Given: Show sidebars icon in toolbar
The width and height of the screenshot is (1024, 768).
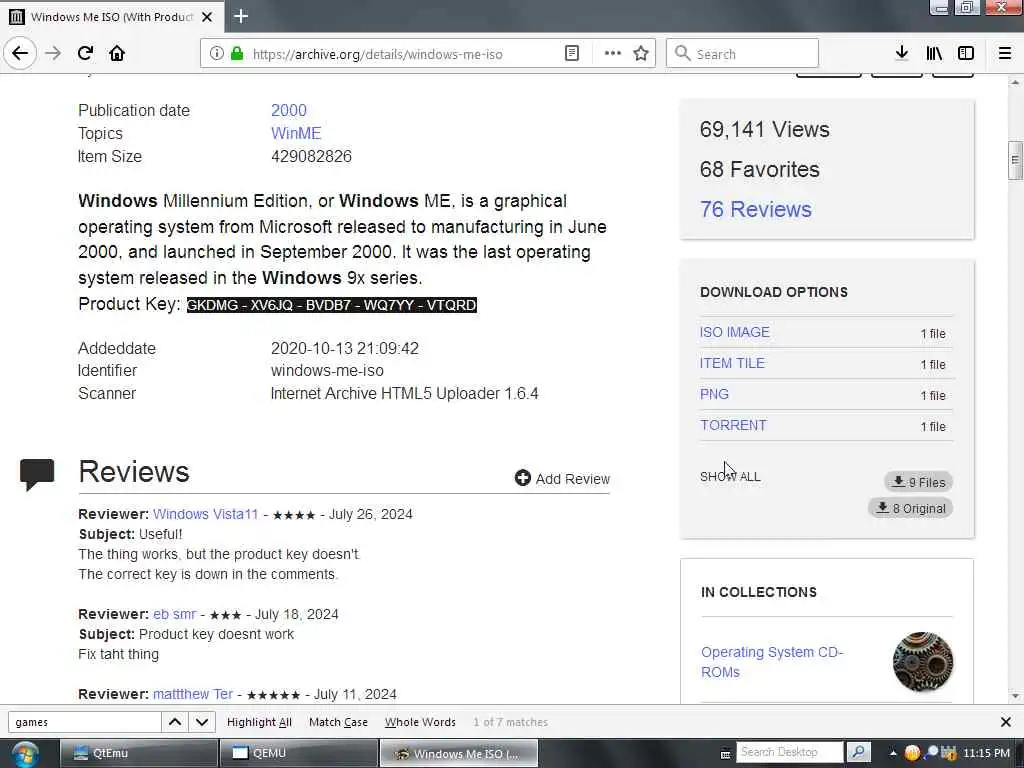Looking at the screenshot, I should [966, 54].
